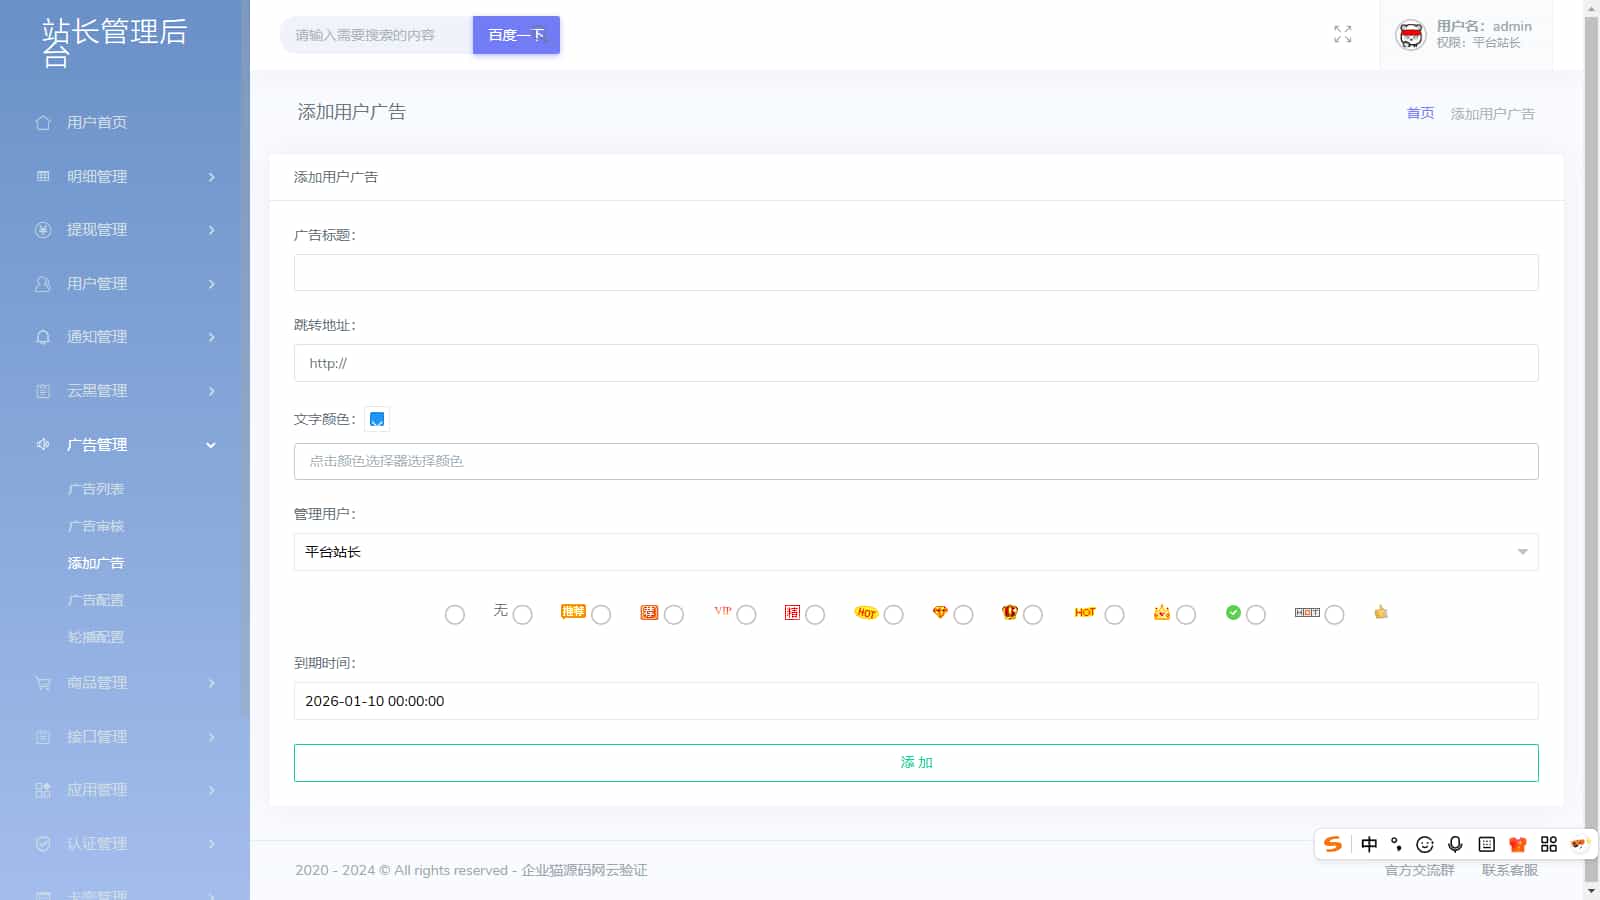Select radio button immediately left of thumbs-up icon
This screenshot has height=900, width=1600.
(1334, 615)
